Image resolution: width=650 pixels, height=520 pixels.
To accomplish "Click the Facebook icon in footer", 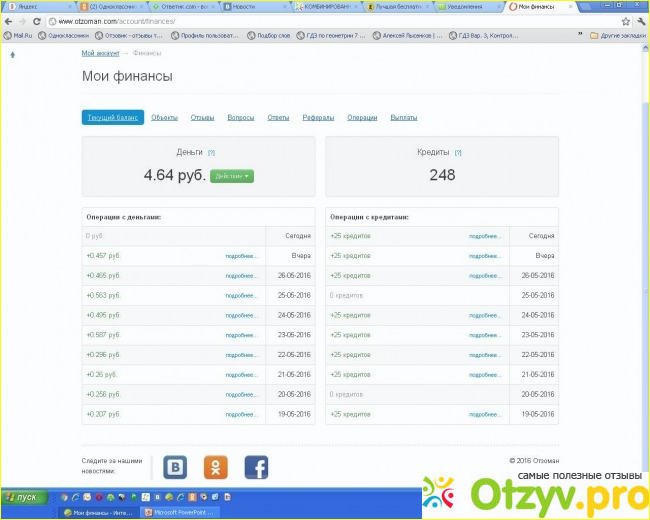I will (256, 467).
